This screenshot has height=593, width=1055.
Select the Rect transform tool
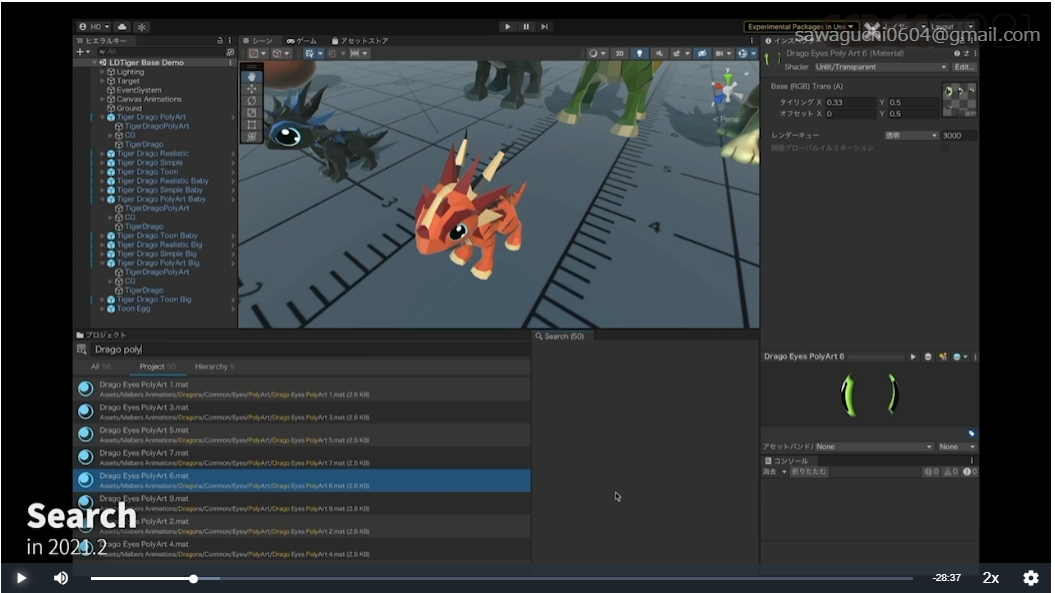252,125
